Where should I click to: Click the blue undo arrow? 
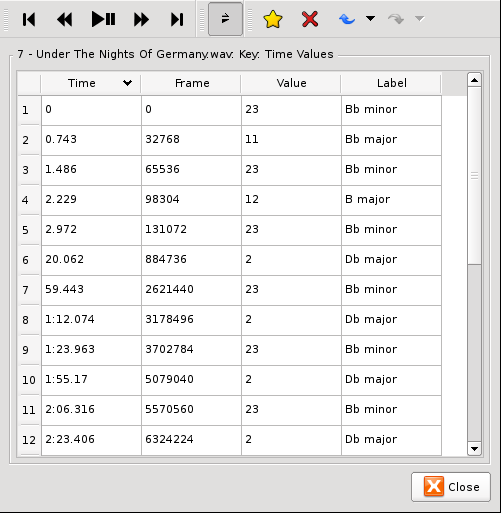click(347, 19)
